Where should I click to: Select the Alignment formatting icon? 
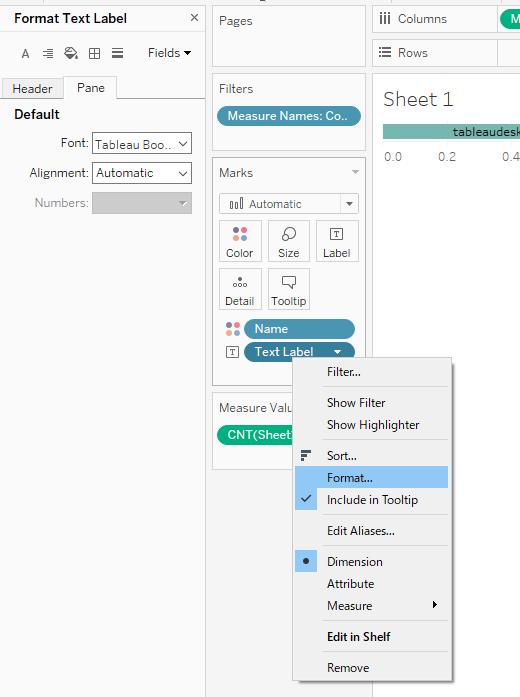pyautogui.click(x=48, y=54)
